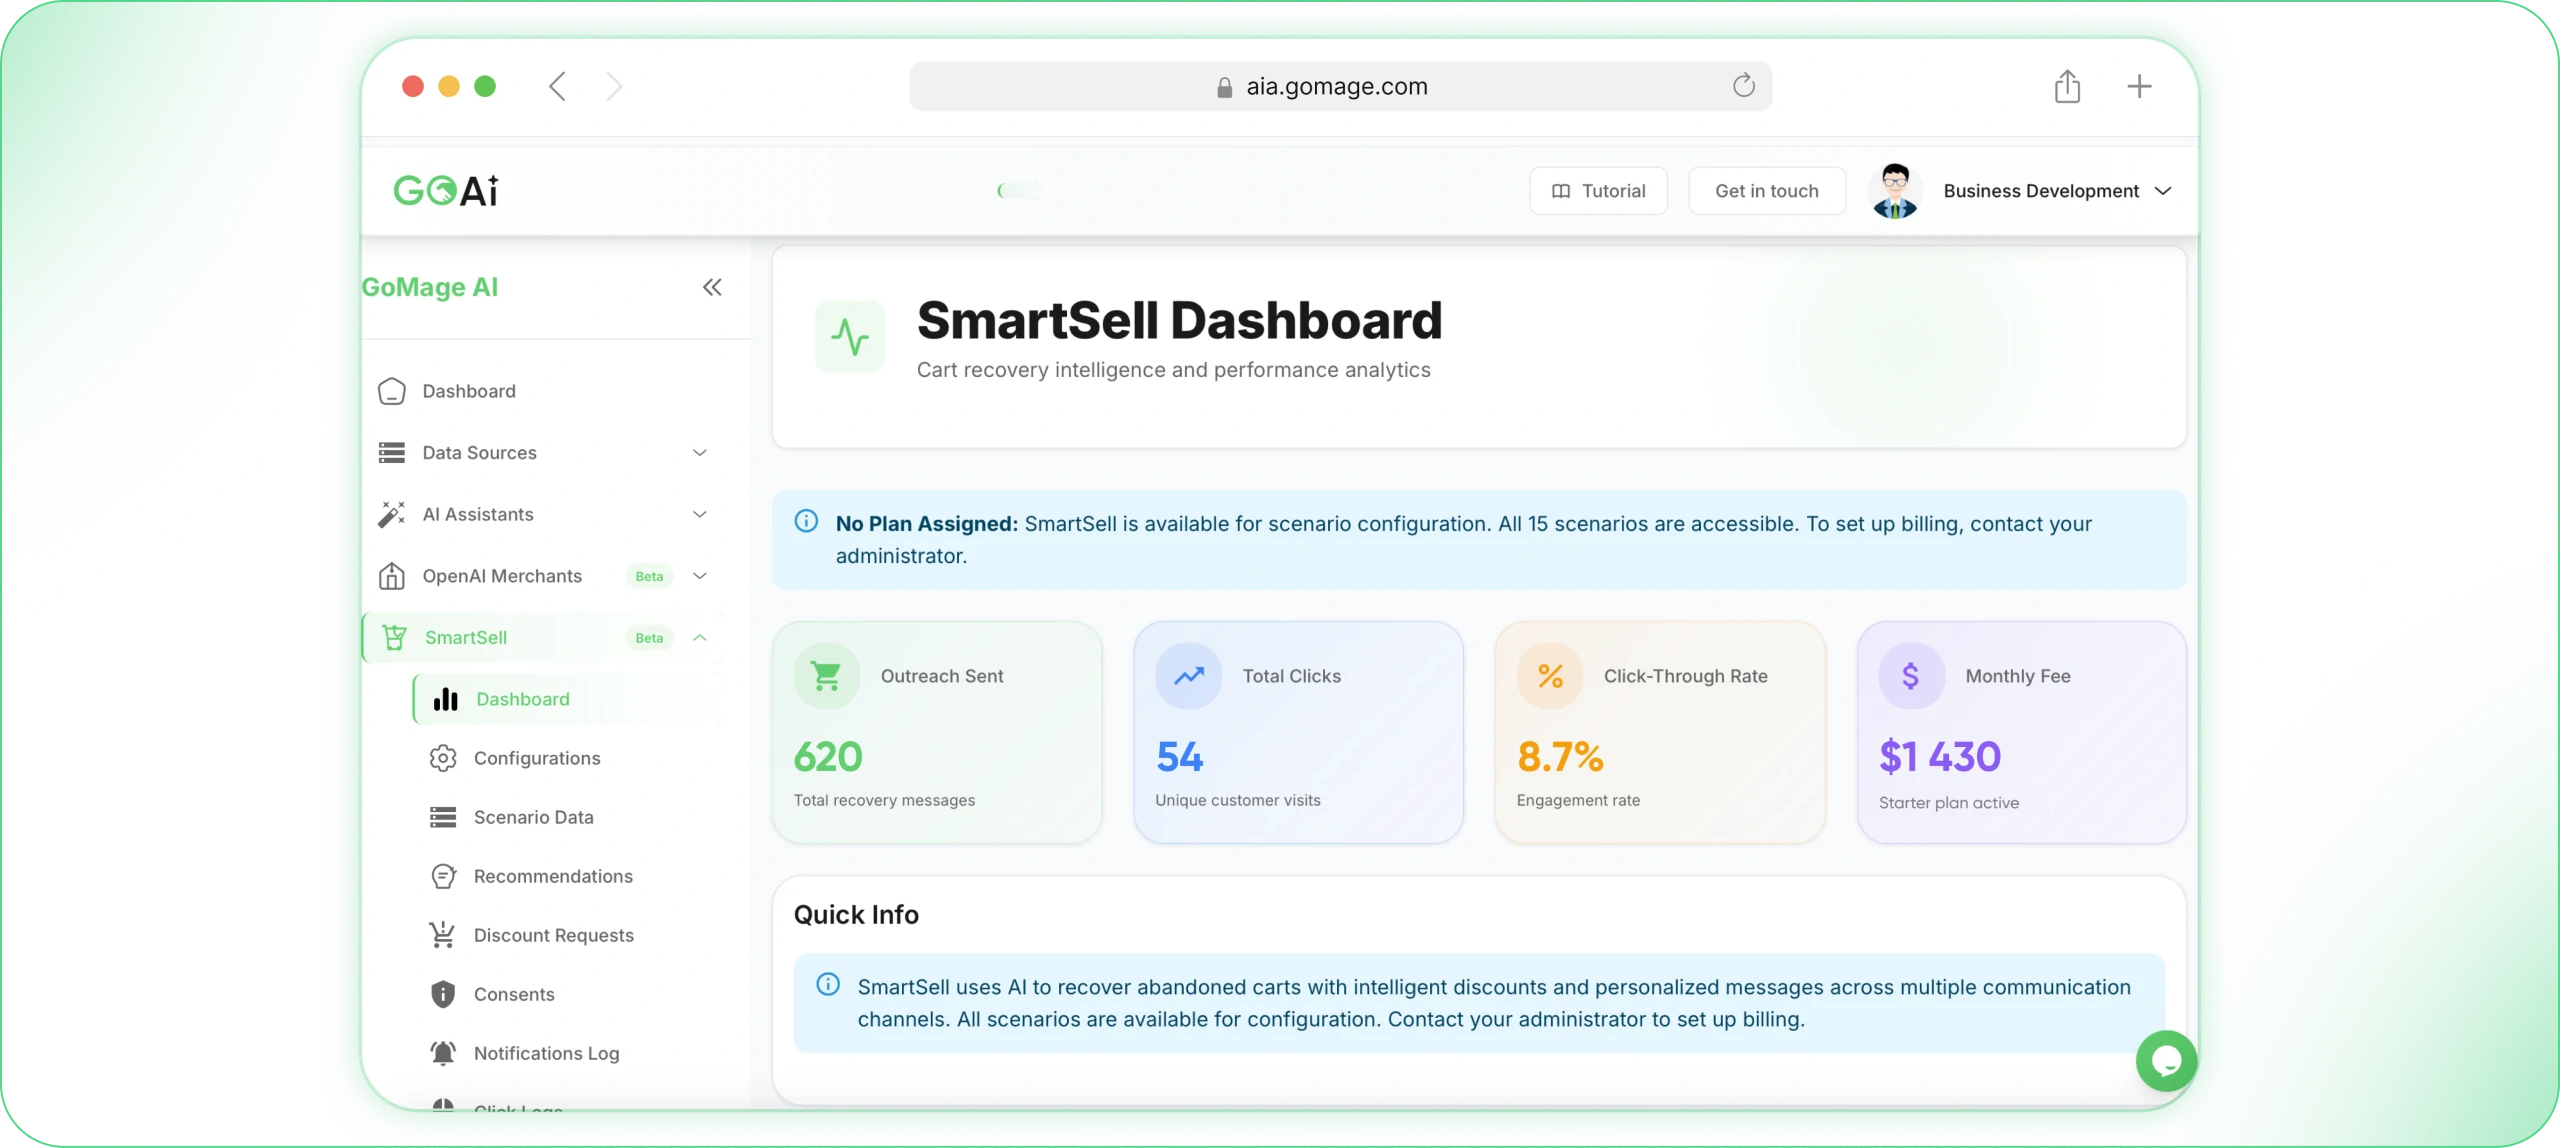The height and width of the screenshot is (1148, 2560).
Task: Click the Tutorial button
Action: tap(1598, 191)
